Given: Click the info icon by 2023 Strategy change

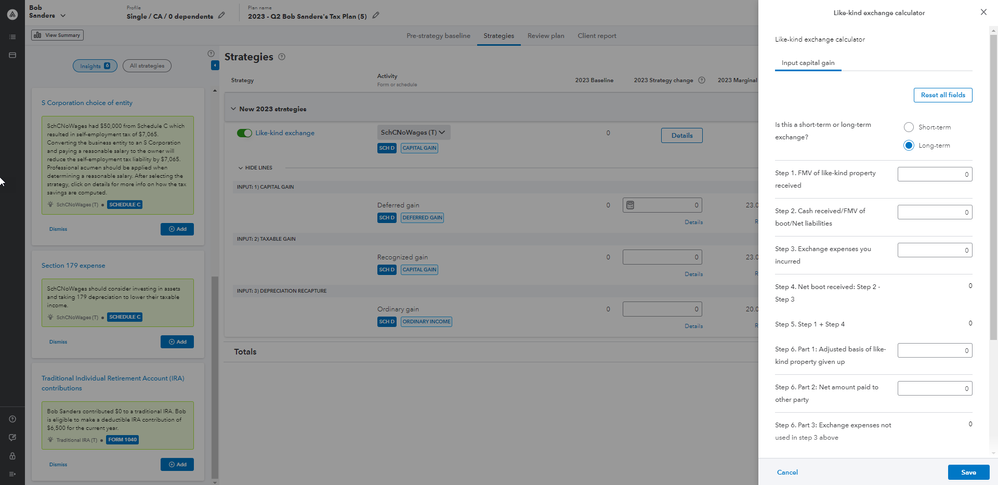Looking at the screenshot, I should pos(701,80).
